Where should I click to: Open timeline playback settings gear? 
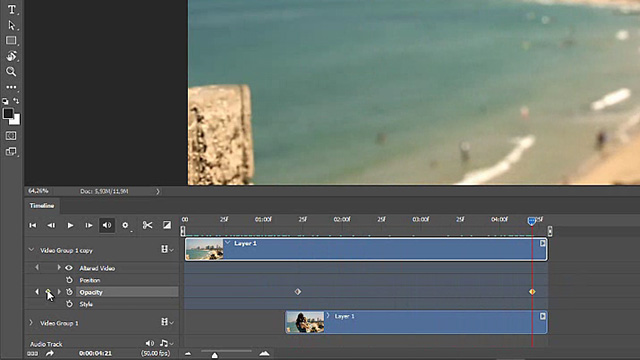click(125, 225)
